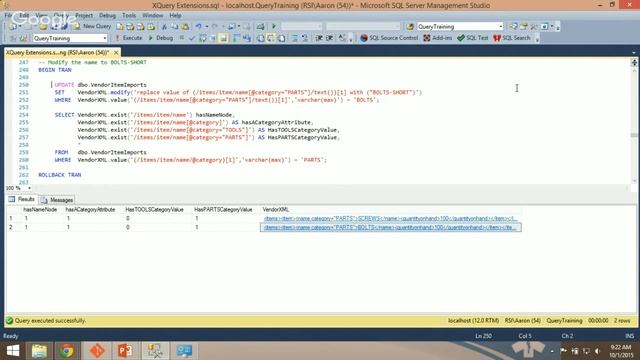Click the Cut scissors icon

click(x=164, y=27)
